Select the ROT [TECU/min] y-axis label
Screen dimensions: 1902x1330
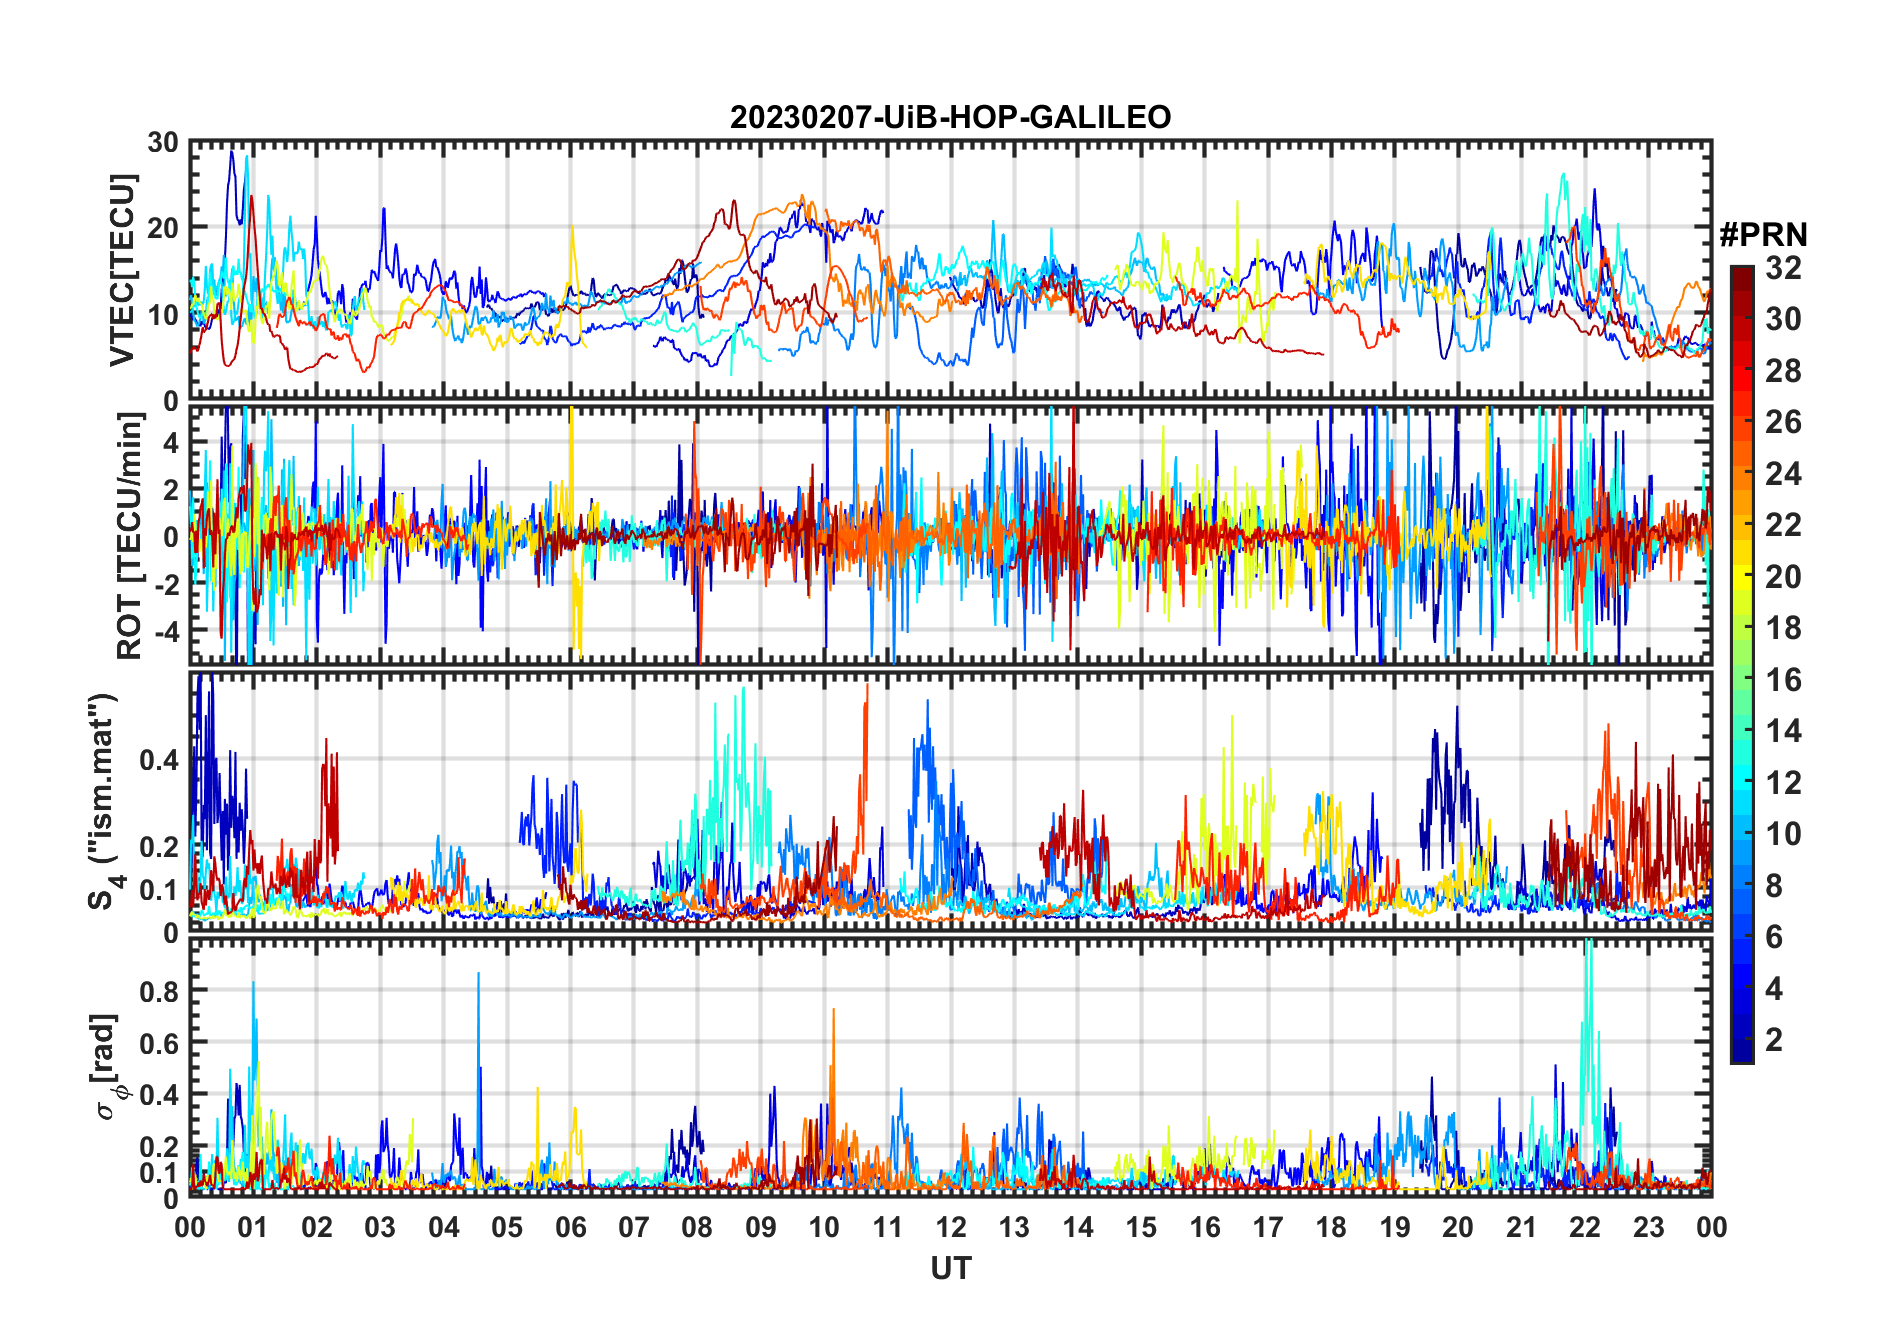130,535
